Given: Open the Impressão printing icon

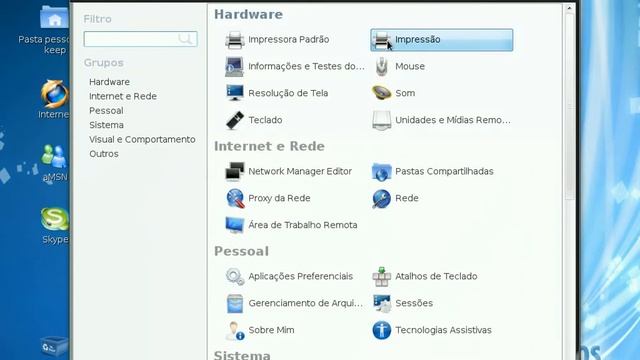Looking at the screenshot, I should 382,40.
